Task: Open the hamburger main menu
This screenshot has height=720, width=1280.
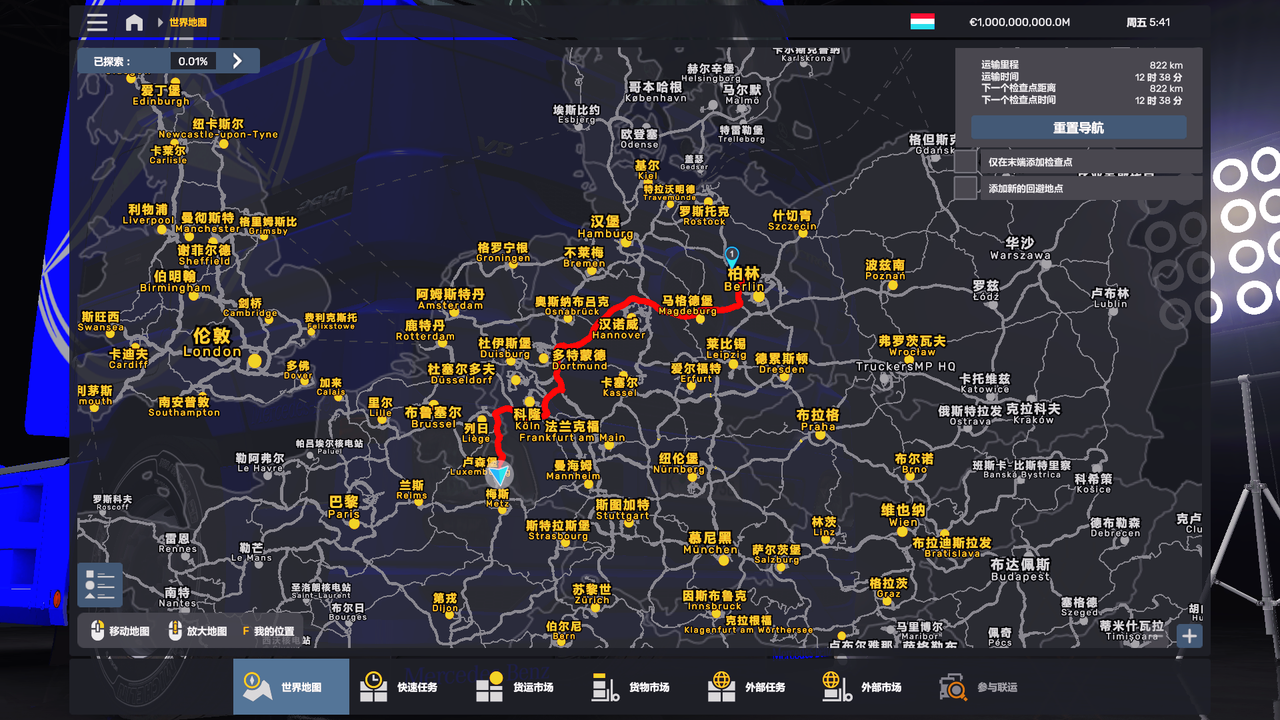Action: click(97, 22)
